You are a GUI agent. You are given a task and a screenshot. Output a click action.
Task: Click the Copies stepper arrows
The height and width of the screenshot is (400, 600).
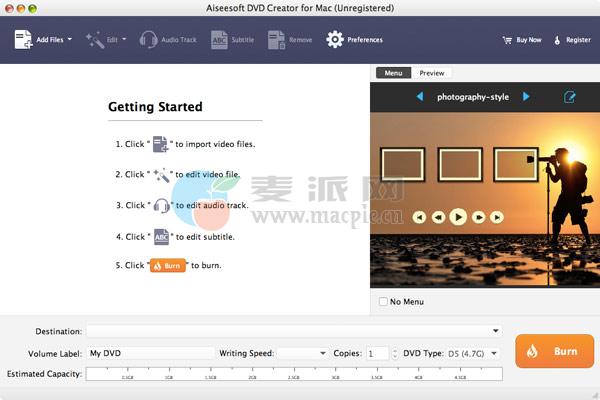[395, 353]
